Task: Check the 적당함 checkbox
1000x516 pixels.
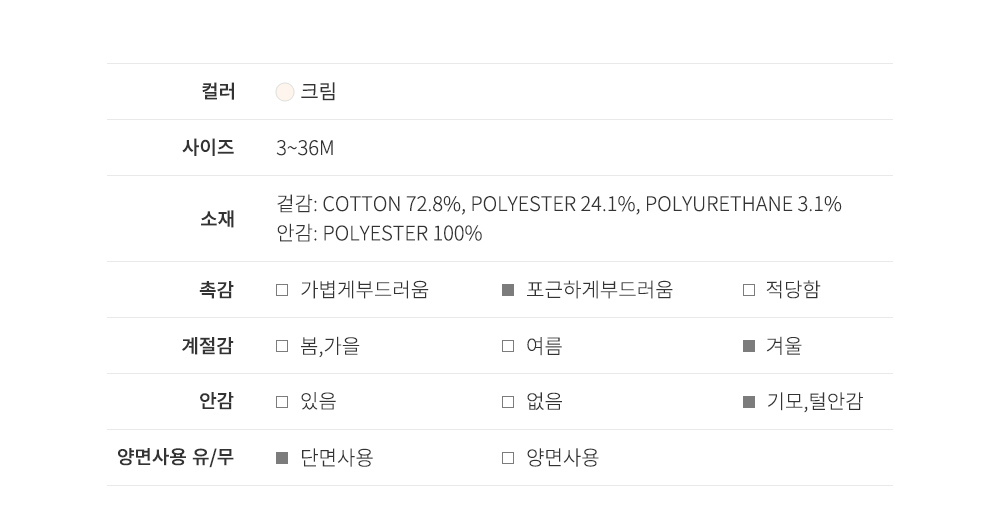Action: pos(749,290)
